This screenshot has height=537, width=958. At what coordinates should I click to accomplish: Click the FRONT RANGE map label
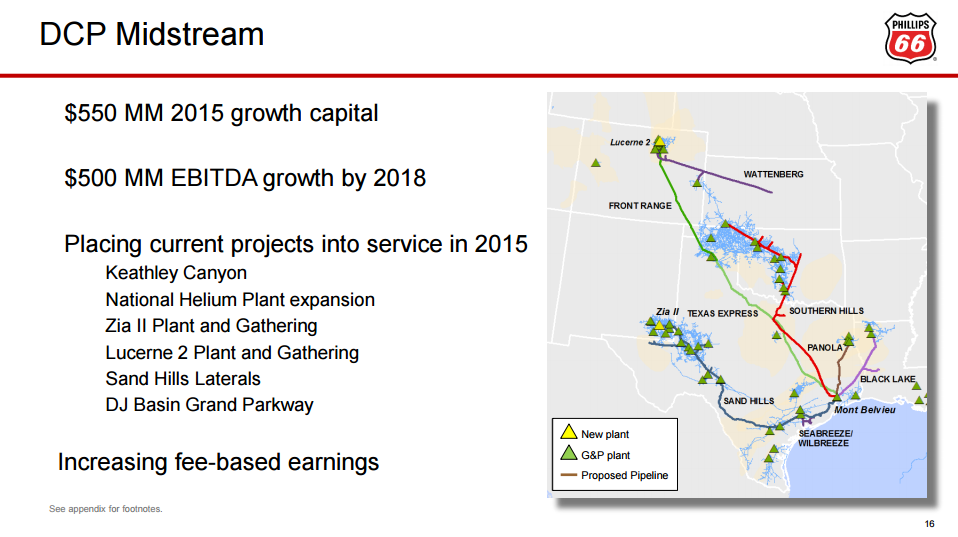click(x=640, y=206)
